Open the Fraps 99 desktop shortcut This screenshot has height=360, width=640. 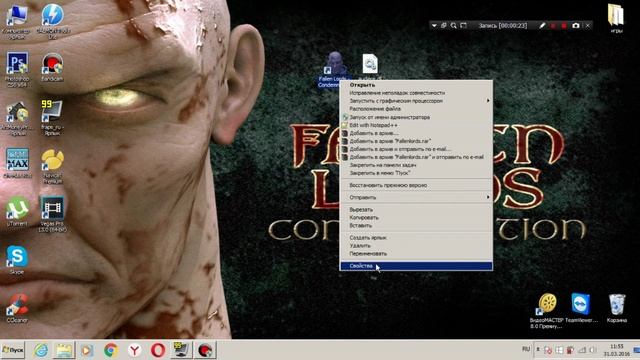coord(52,117)
